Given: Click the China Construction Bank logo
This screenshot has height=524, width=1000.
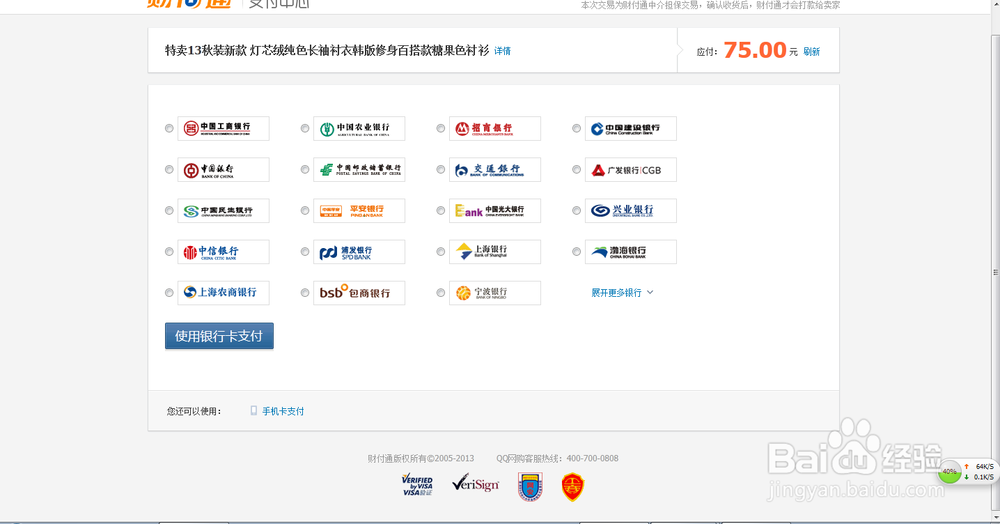Looking at the screenshot, I should pos(631,129).
